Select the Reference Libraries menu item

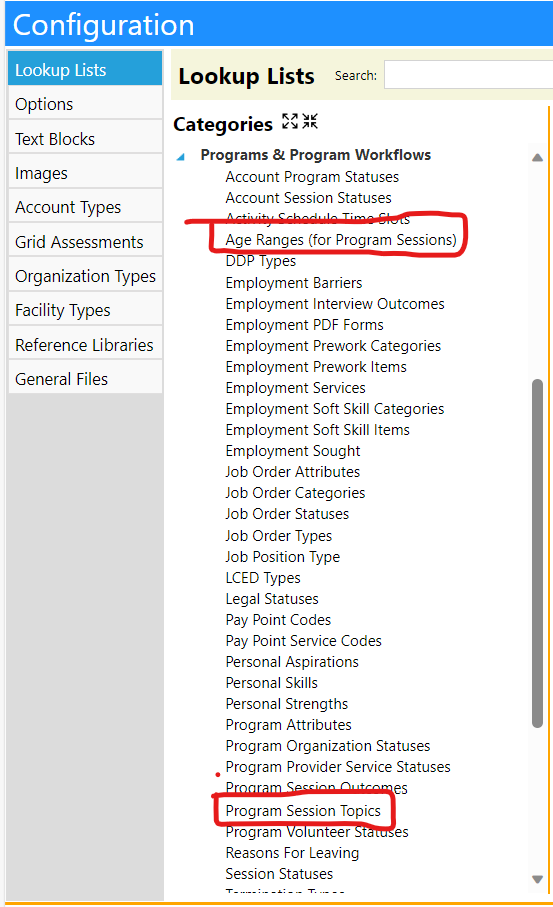point(86,345)
